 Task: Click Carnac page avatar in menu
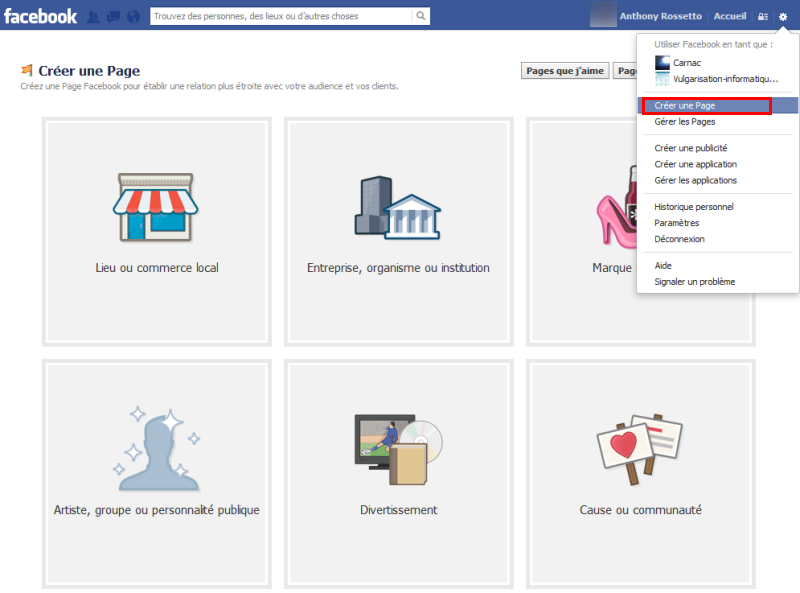click(662, 63)
